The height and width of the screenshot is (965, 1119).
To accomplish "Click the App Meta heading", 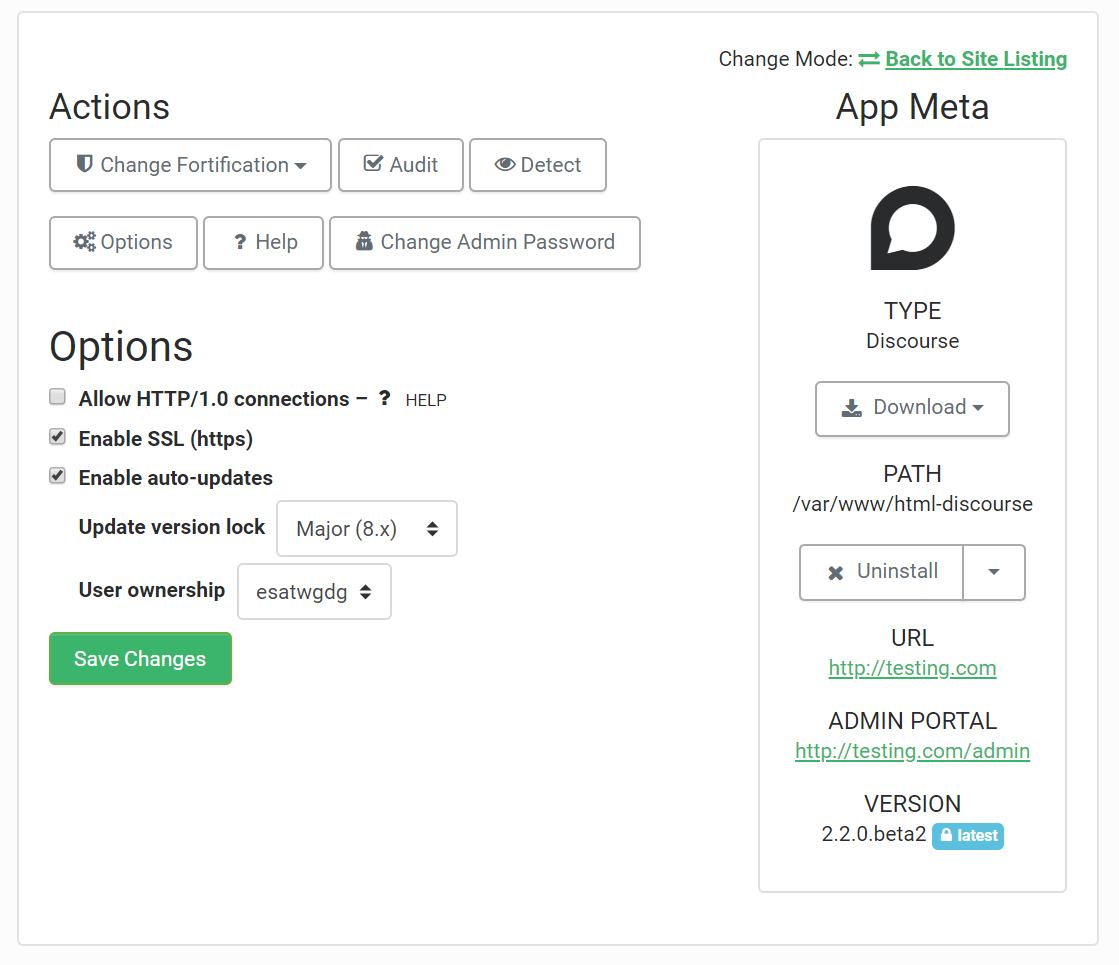I will click(x=913, y=107).
